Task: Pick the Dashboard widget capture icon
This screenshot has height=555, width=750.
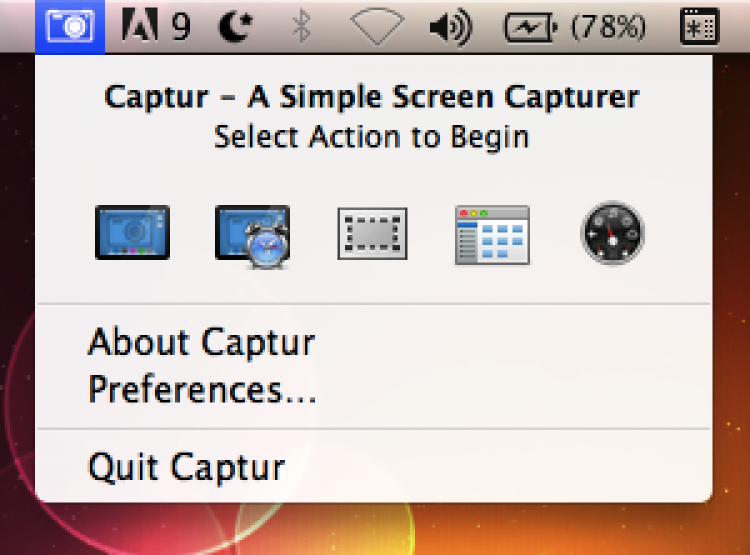Action: tap(612, 234)
